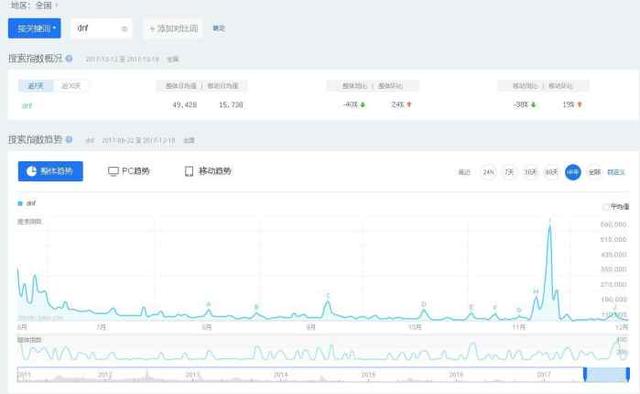This screenshot has height=394, width=640.
Task: Toggle the dnf legend series marker
Action: 20,203
